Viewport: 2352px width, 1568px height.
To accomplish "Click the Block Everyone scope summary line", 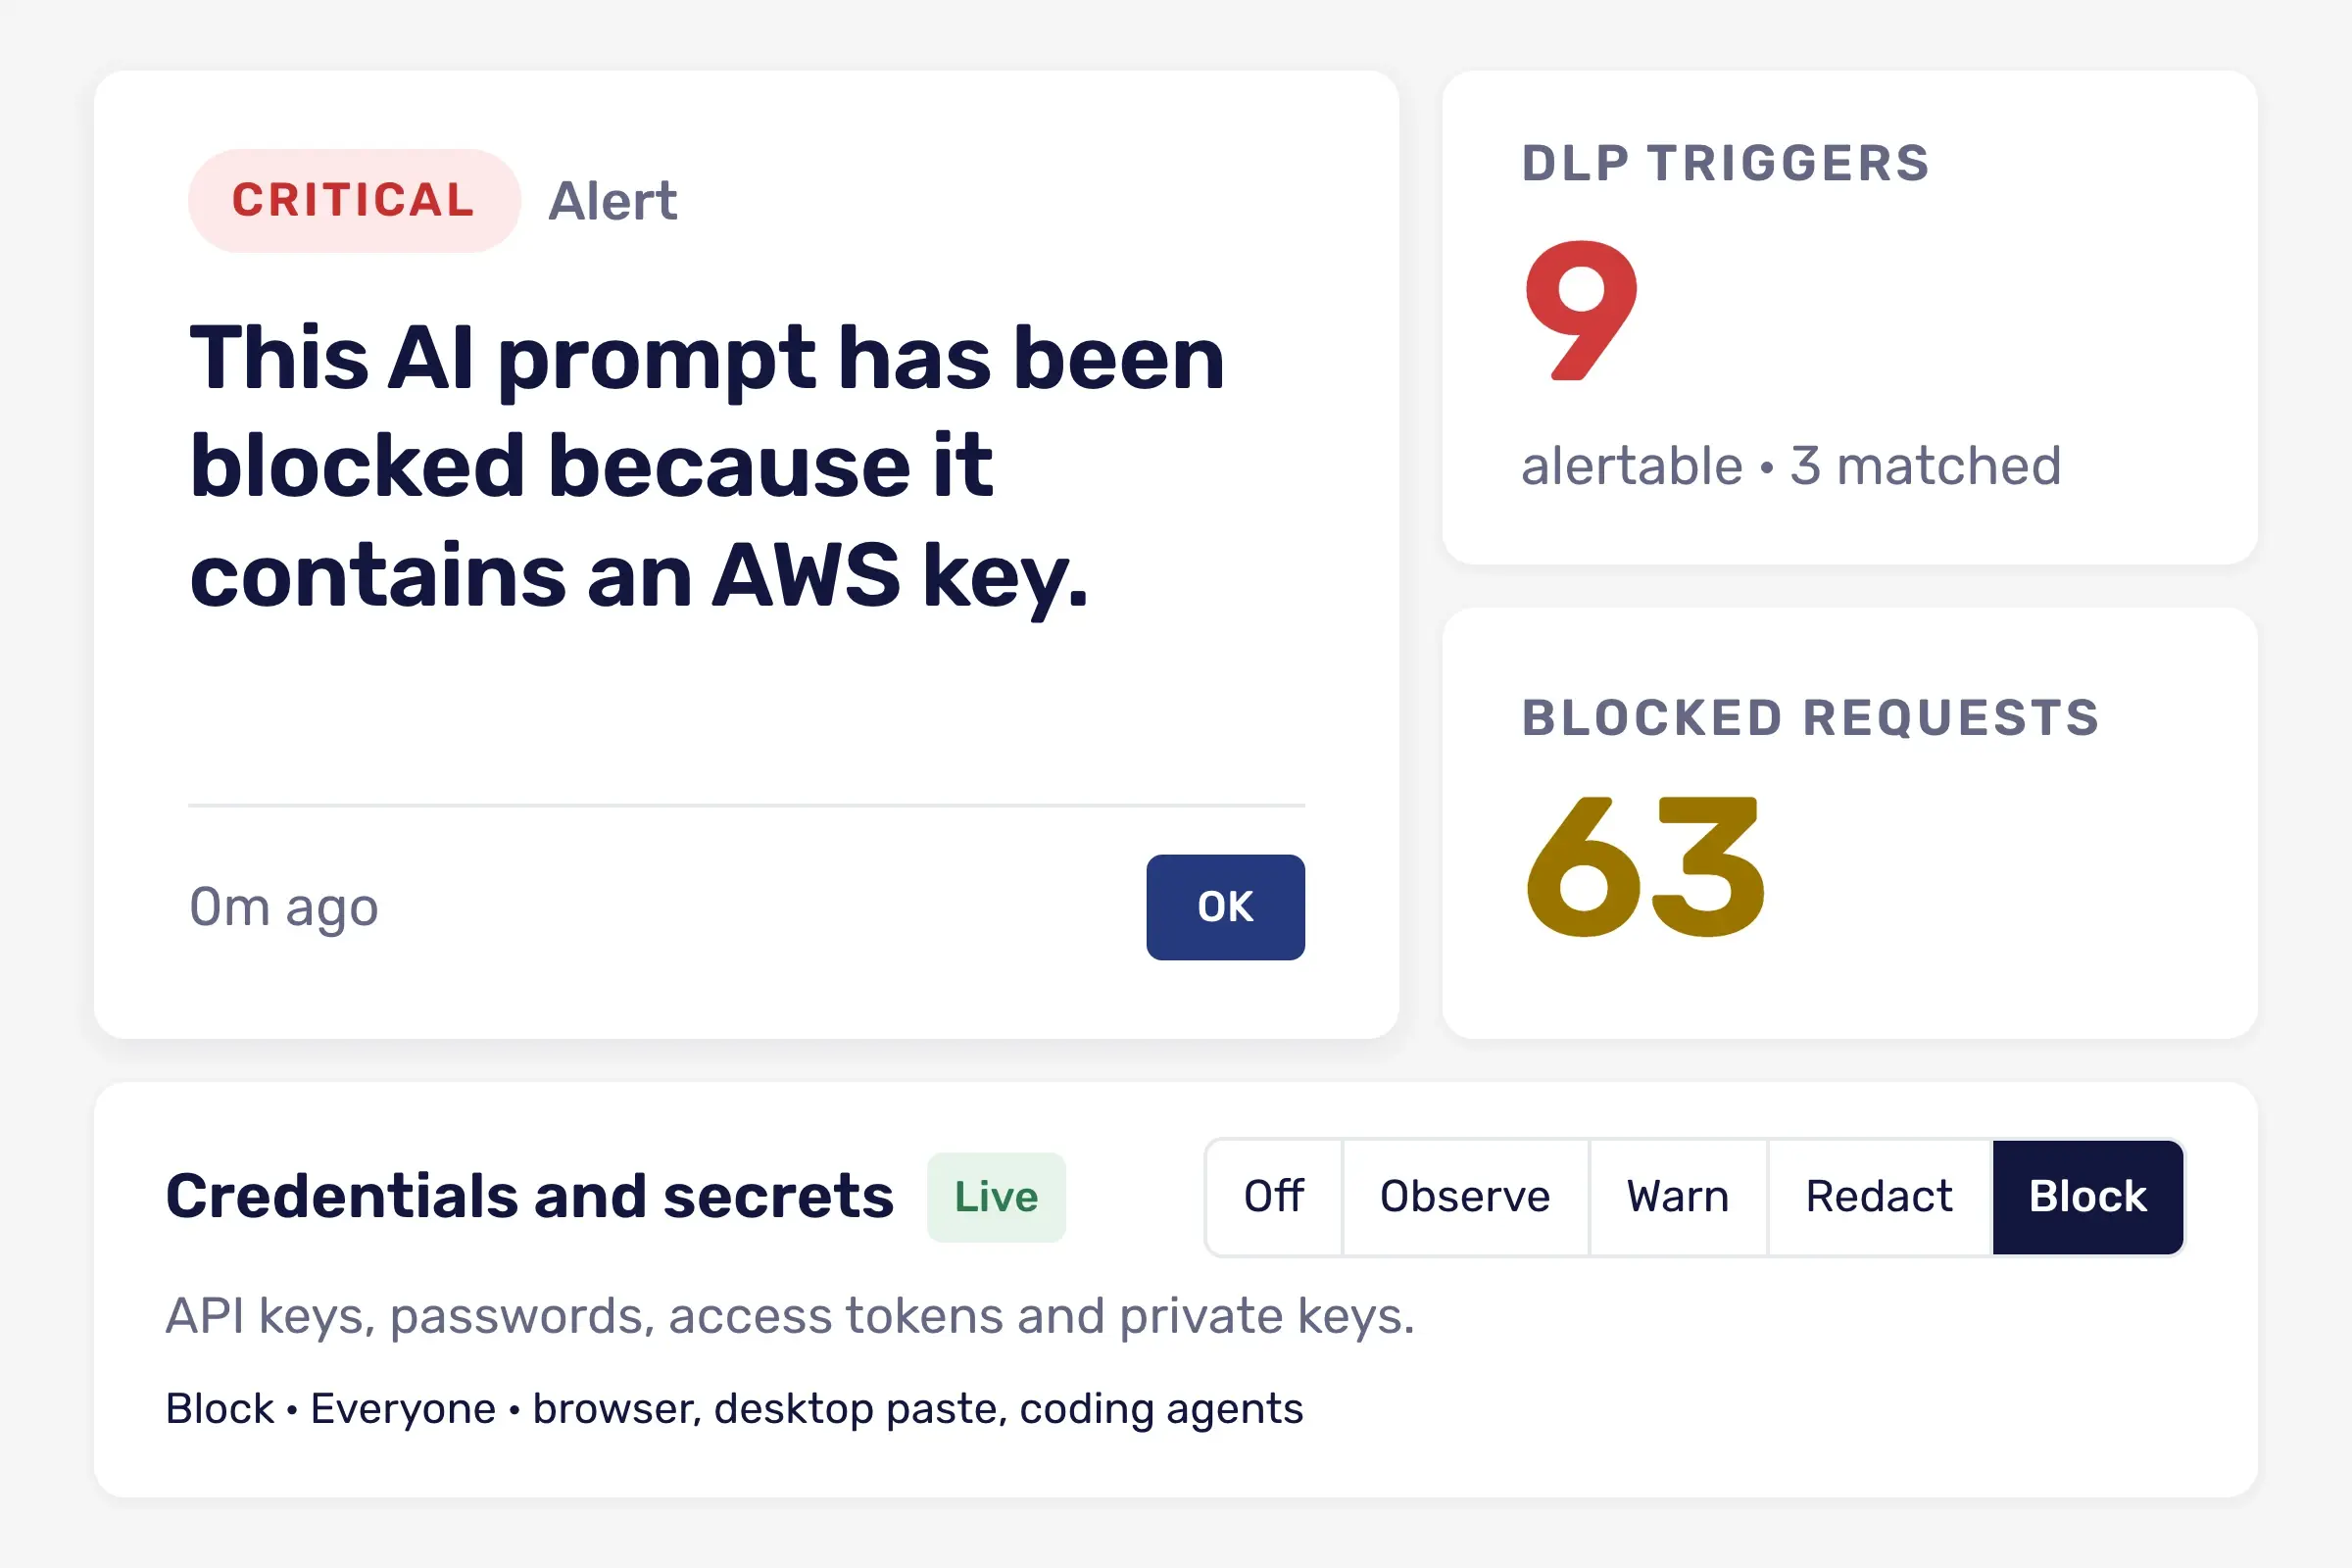I will [x=734, y=1408].
